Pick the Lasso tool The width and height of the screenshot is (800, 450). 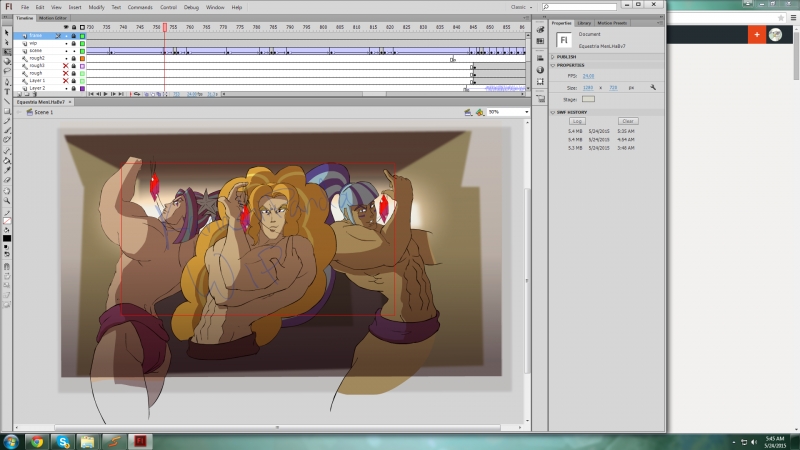[x=6, y=72]
